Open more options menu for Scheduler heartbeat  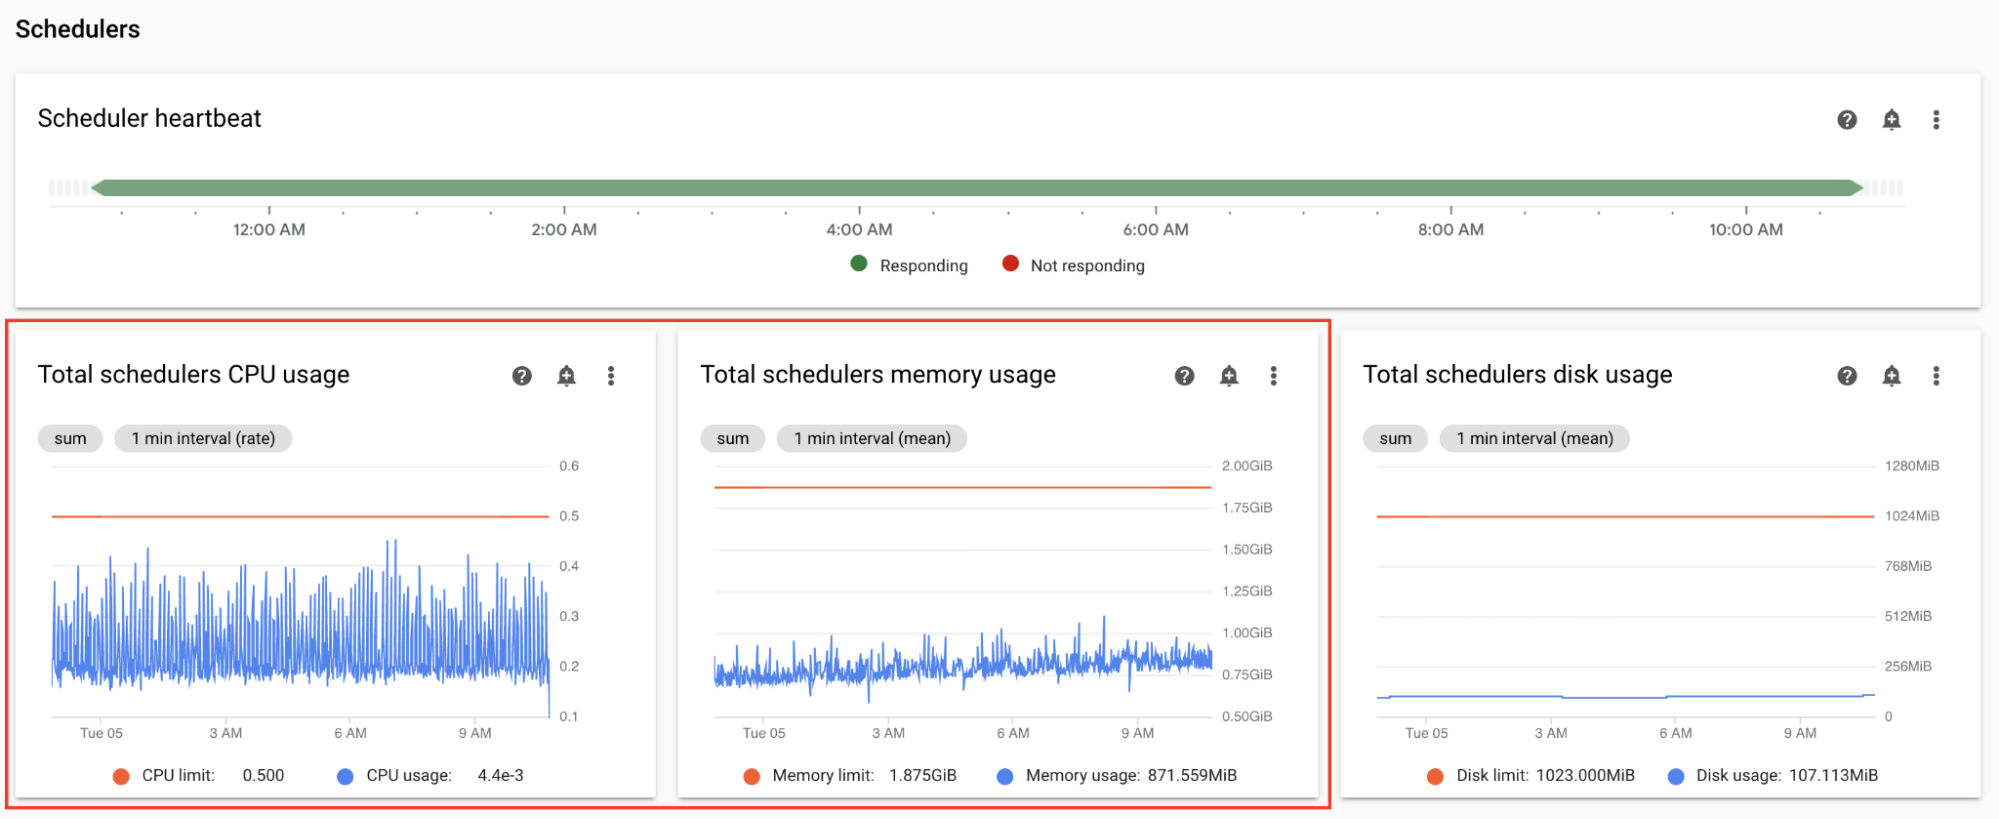[1936, 120]
